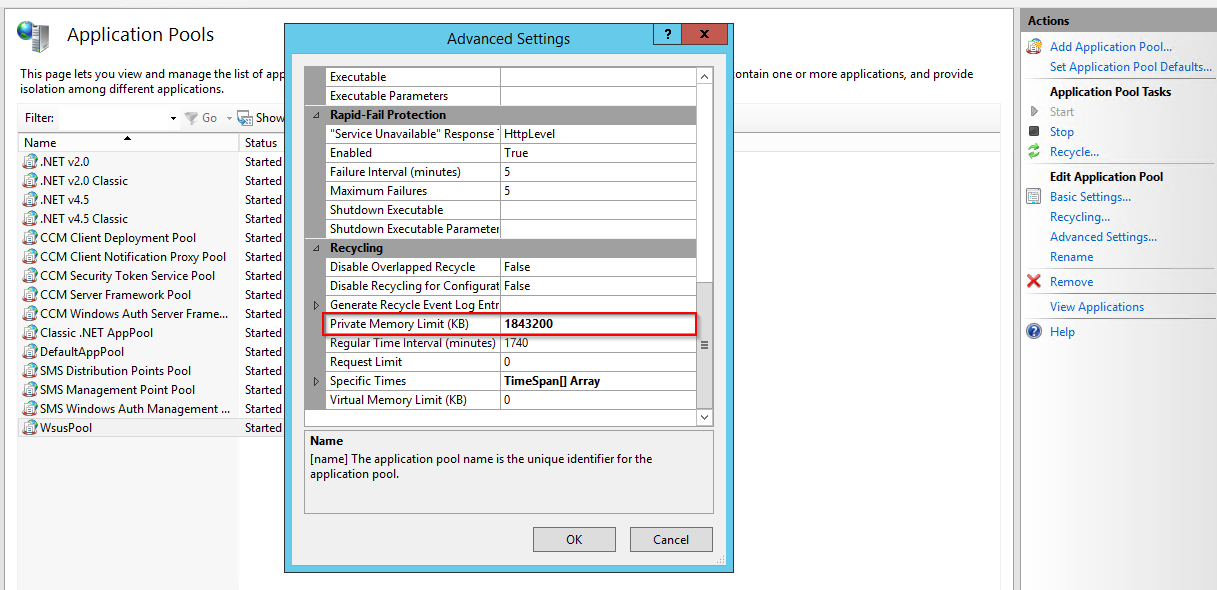Viewport: 1217px width, 590px height.
Task: Click the blue Help question icon
Action: point(1034,332)
